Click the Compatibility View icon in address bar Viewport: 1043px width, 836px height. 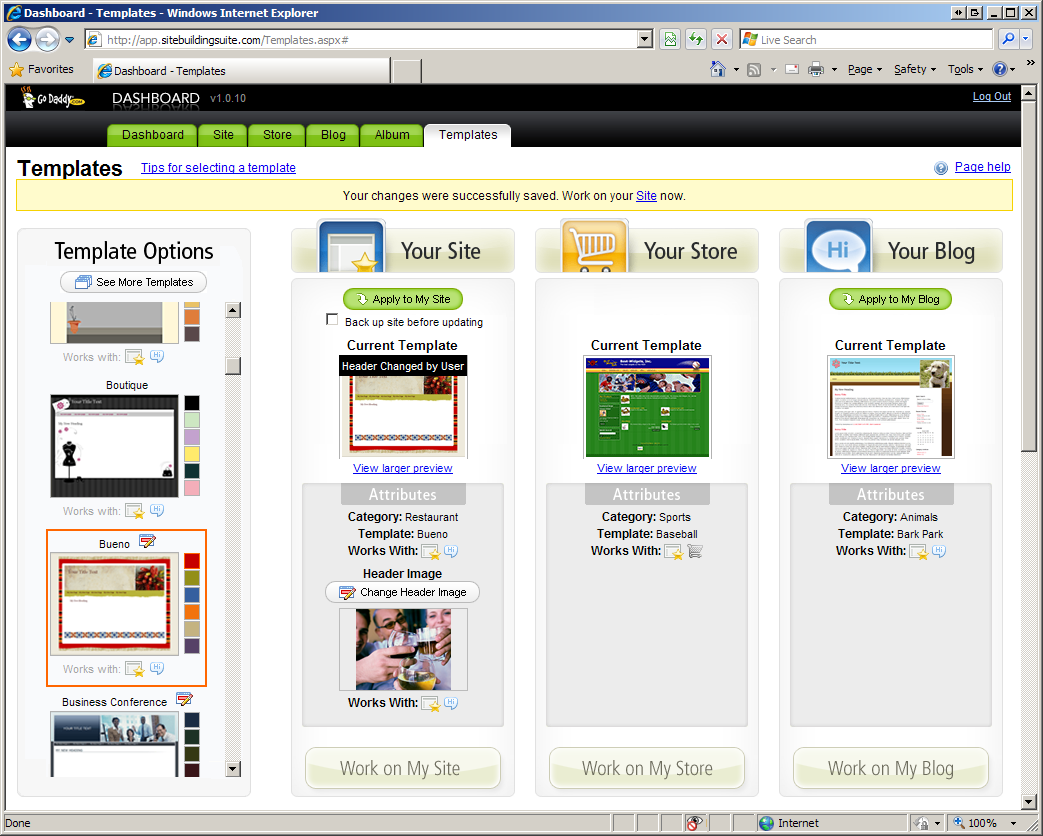[x=670, y=40]
